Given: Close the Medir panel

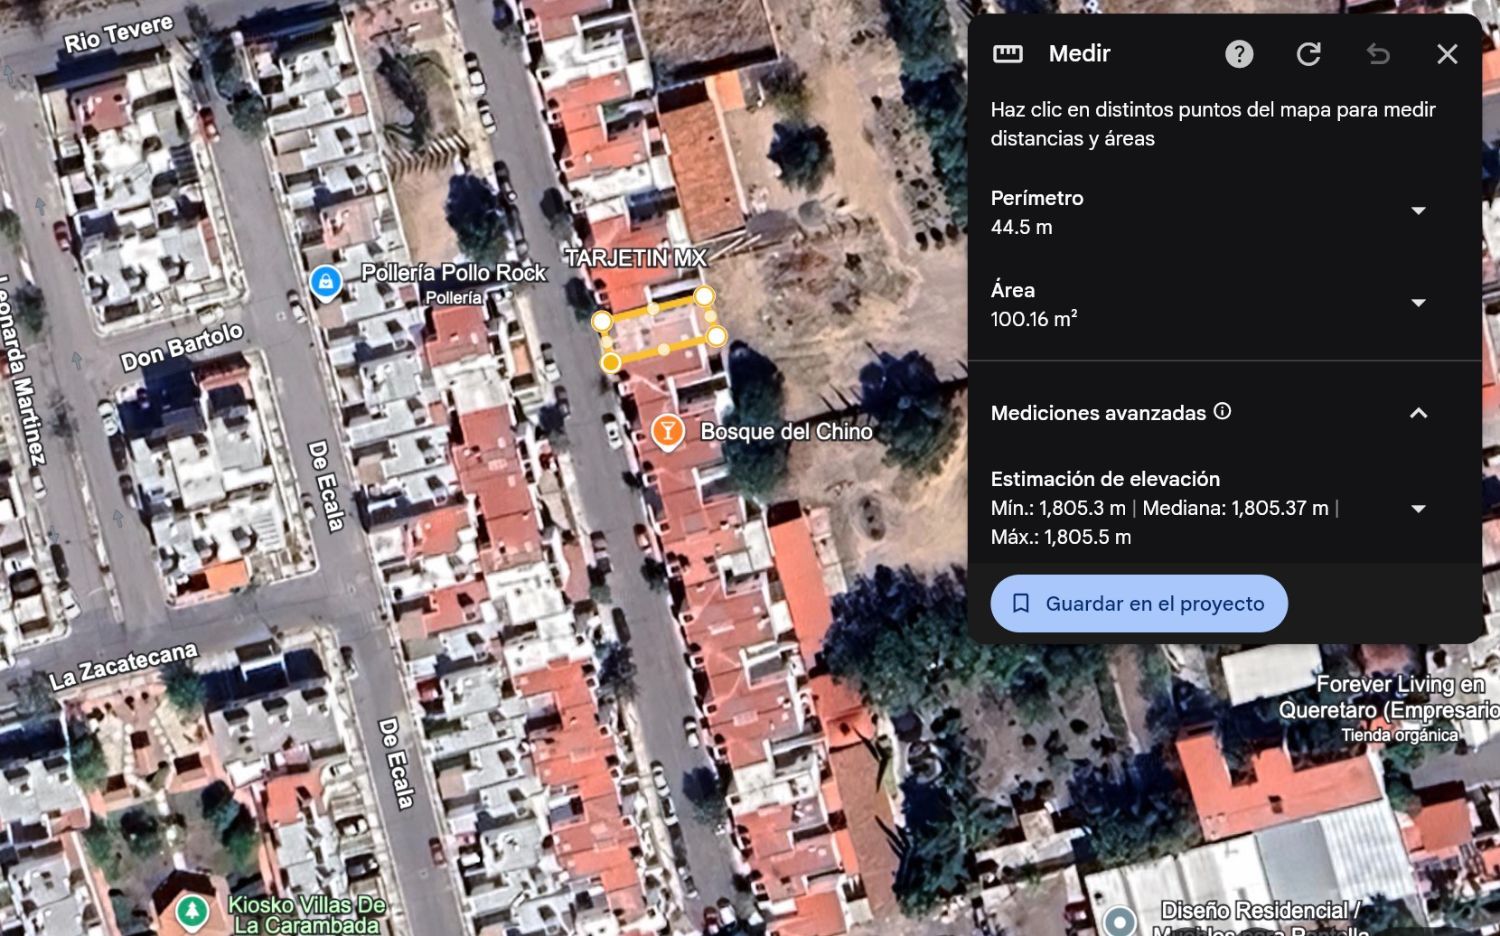Looking at the screenshot, I should pyautogui.click(x=1447, y=54).
